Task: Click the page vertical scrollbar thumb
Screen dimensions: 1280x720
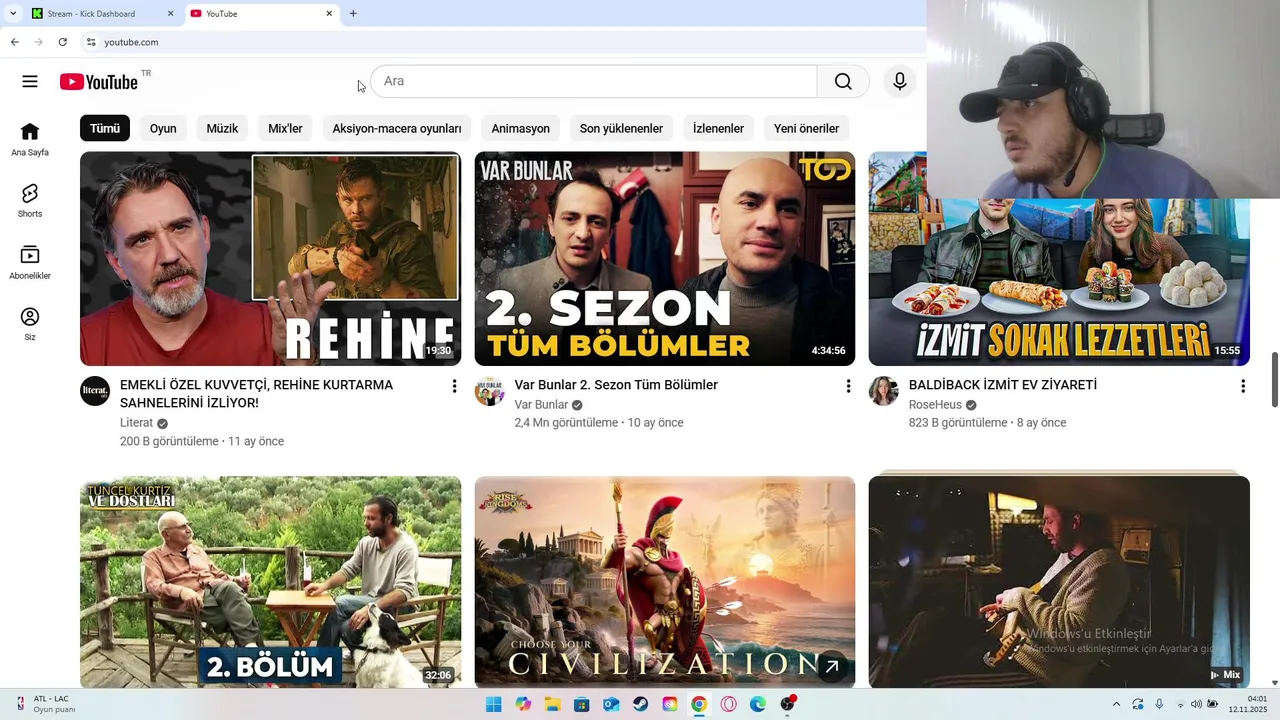Action: 1275,379
